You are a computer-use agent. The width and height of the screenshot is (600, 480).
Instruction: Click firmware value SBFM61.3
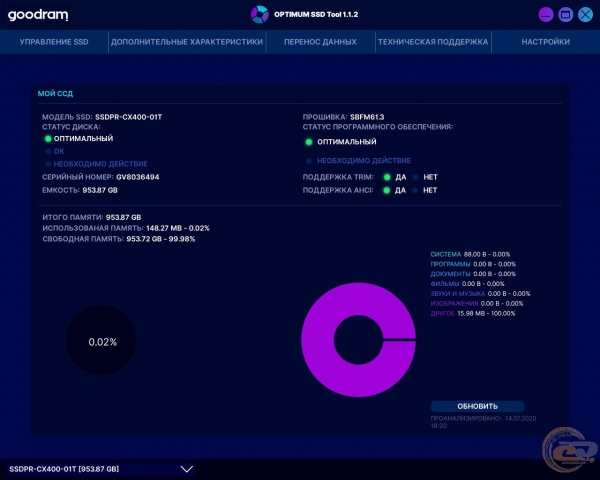point(367,117)
